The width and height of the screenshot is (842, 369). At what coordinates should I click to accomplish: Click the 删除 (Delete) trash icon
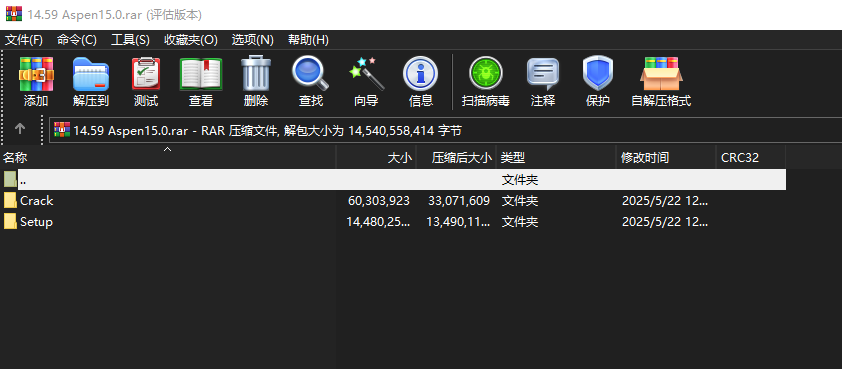click(x=256, y=73)
